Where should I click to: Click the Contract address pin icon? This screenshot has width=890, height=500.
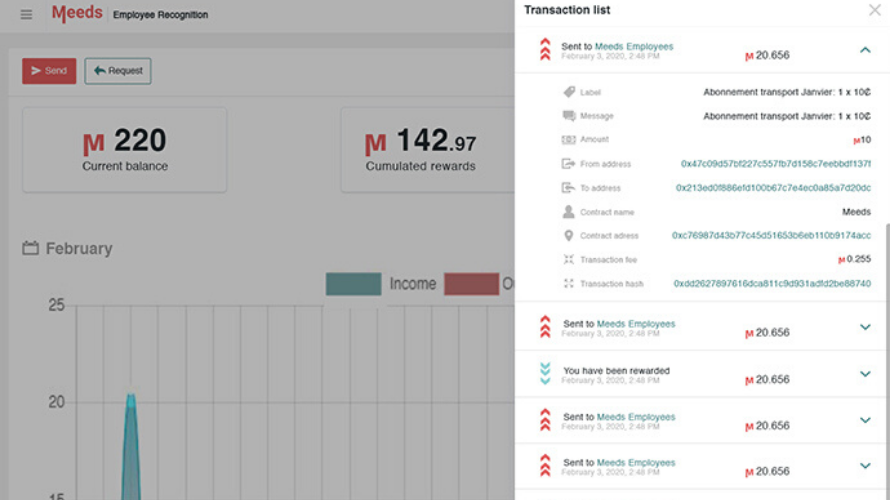568,236
